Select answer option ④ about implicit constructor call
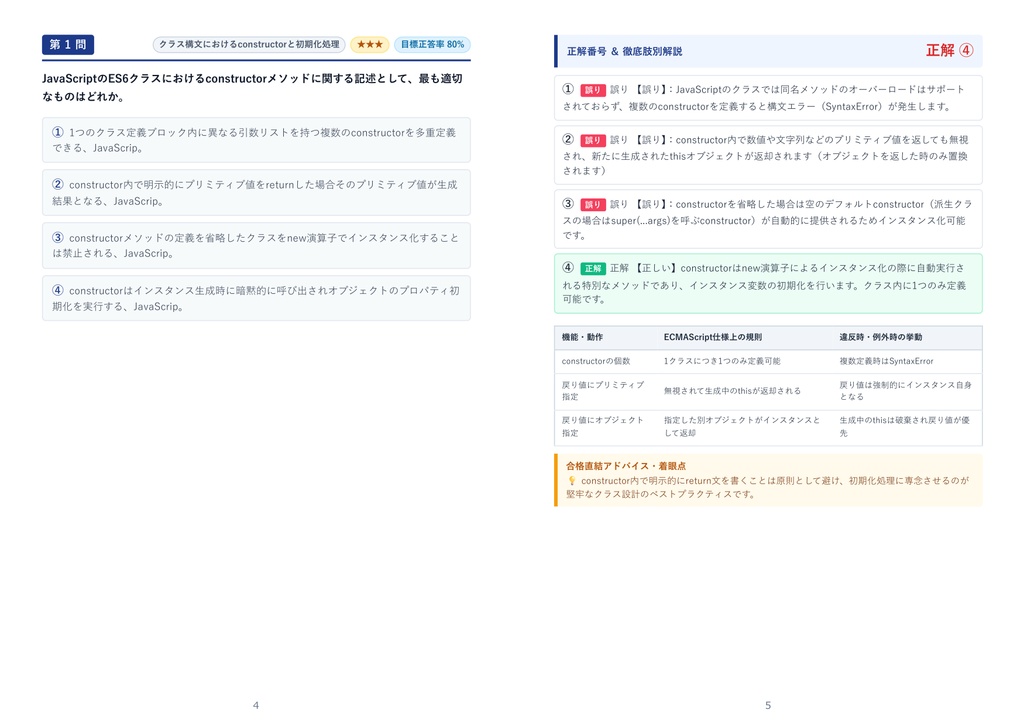 pyautogui.click(x=256, y=298)
